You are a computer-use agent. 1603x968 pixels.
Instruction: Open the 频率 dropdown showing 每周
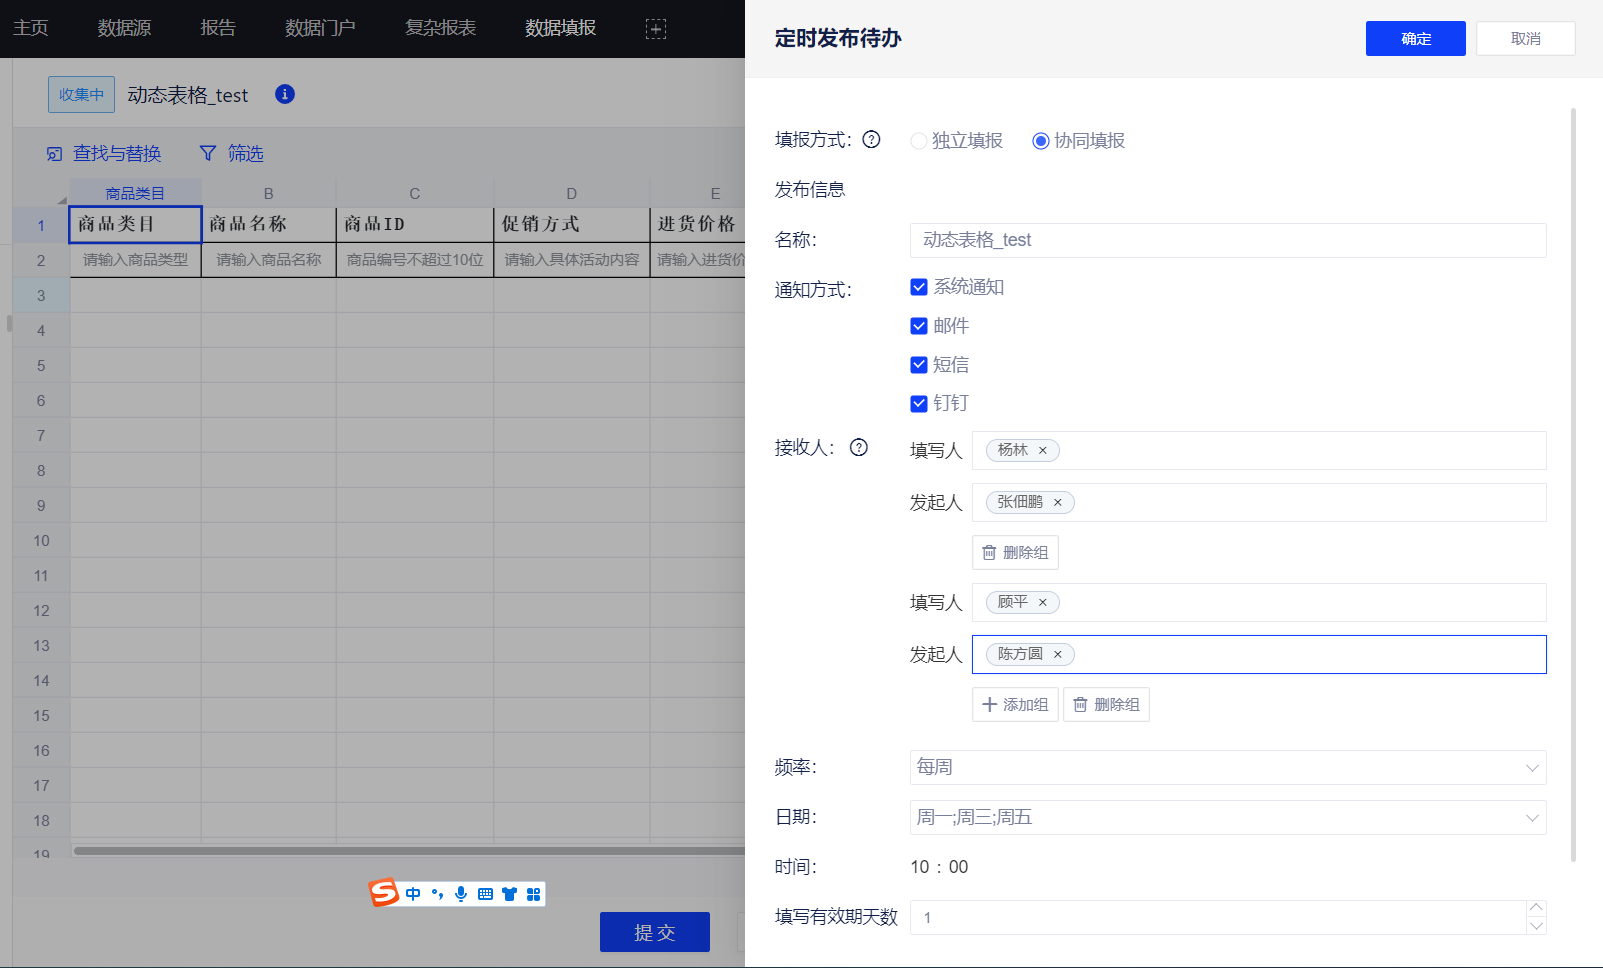(x=1227, y=768)
